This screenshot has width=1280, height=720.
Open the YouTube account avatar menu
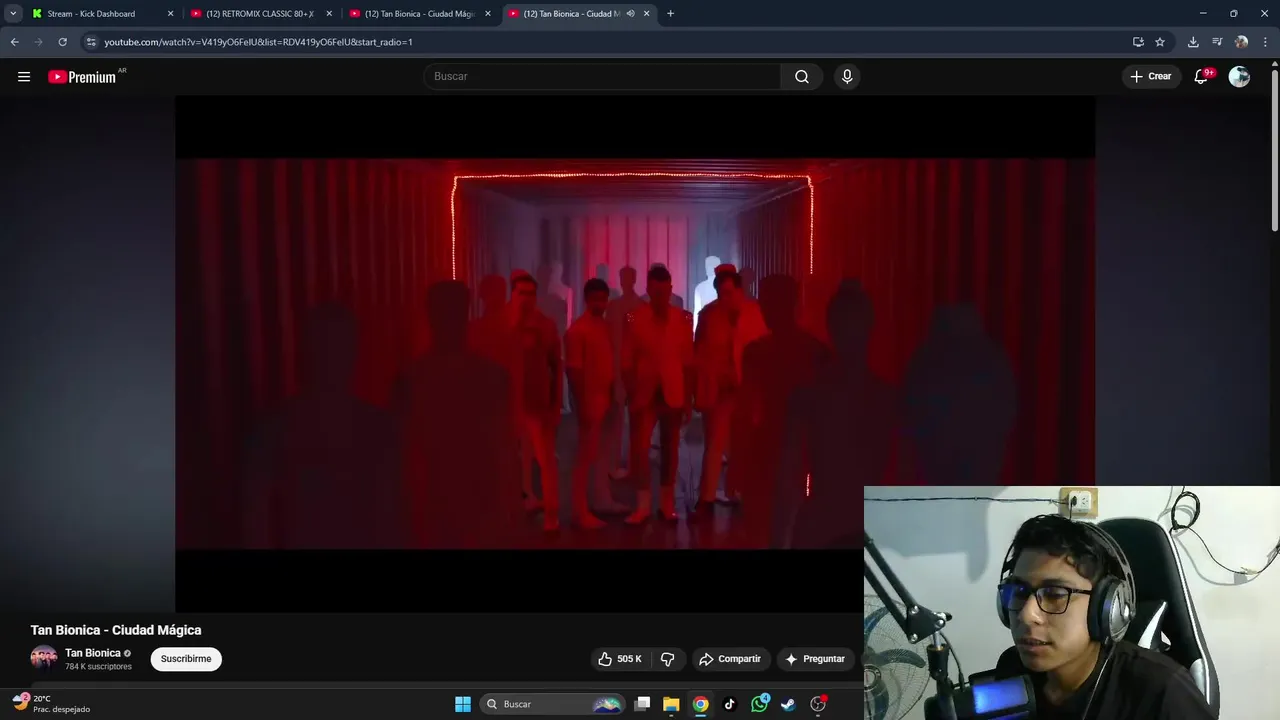click(x=1239, y=77)
